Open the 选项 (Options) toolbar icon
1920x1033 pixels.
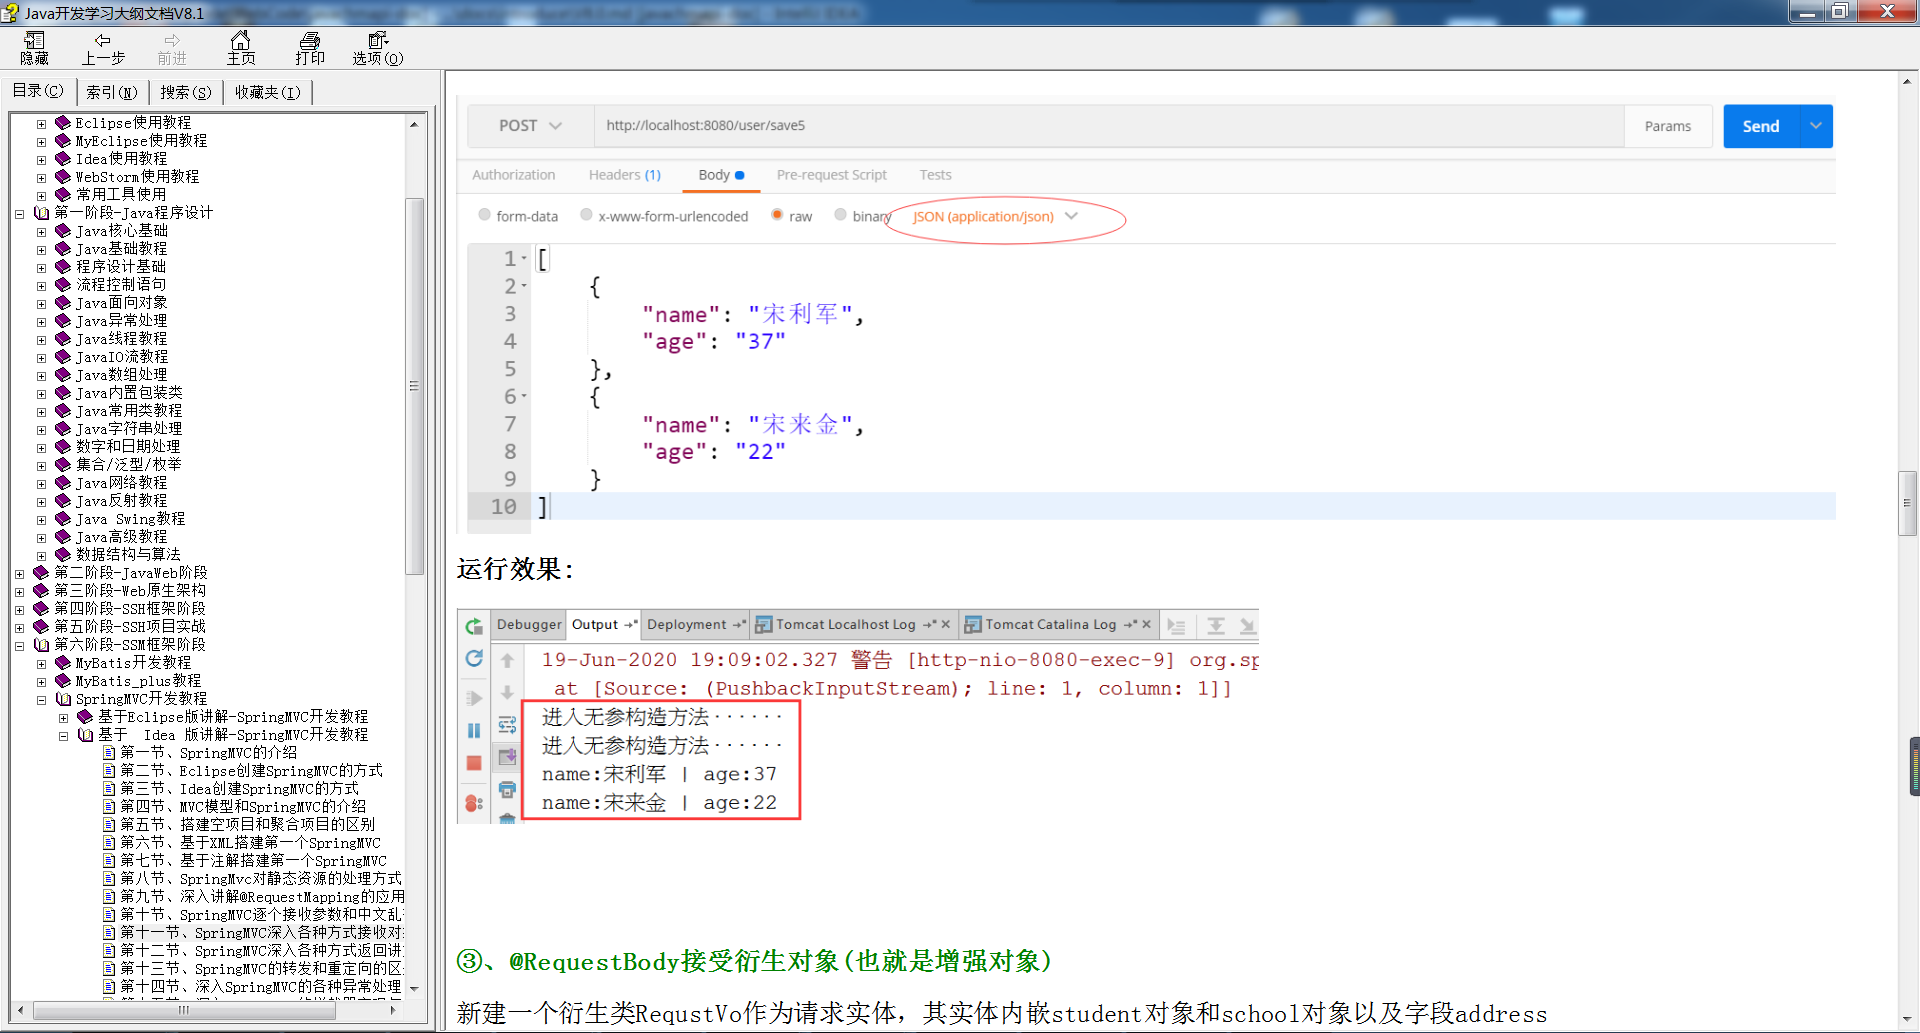(x=377, y=47)
